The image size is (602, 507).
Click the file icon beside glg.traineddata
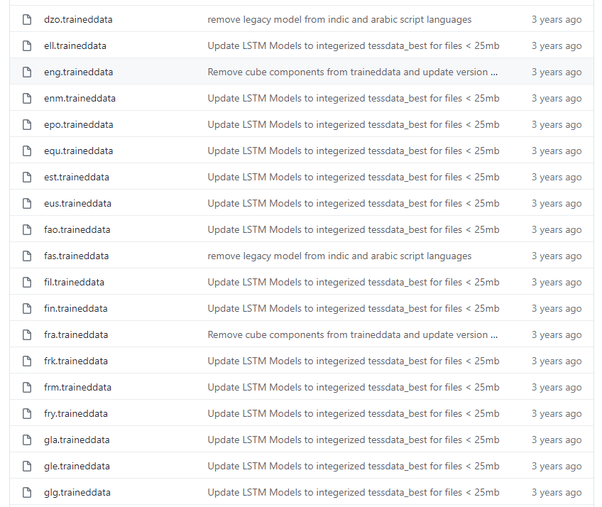click(27, 492)
